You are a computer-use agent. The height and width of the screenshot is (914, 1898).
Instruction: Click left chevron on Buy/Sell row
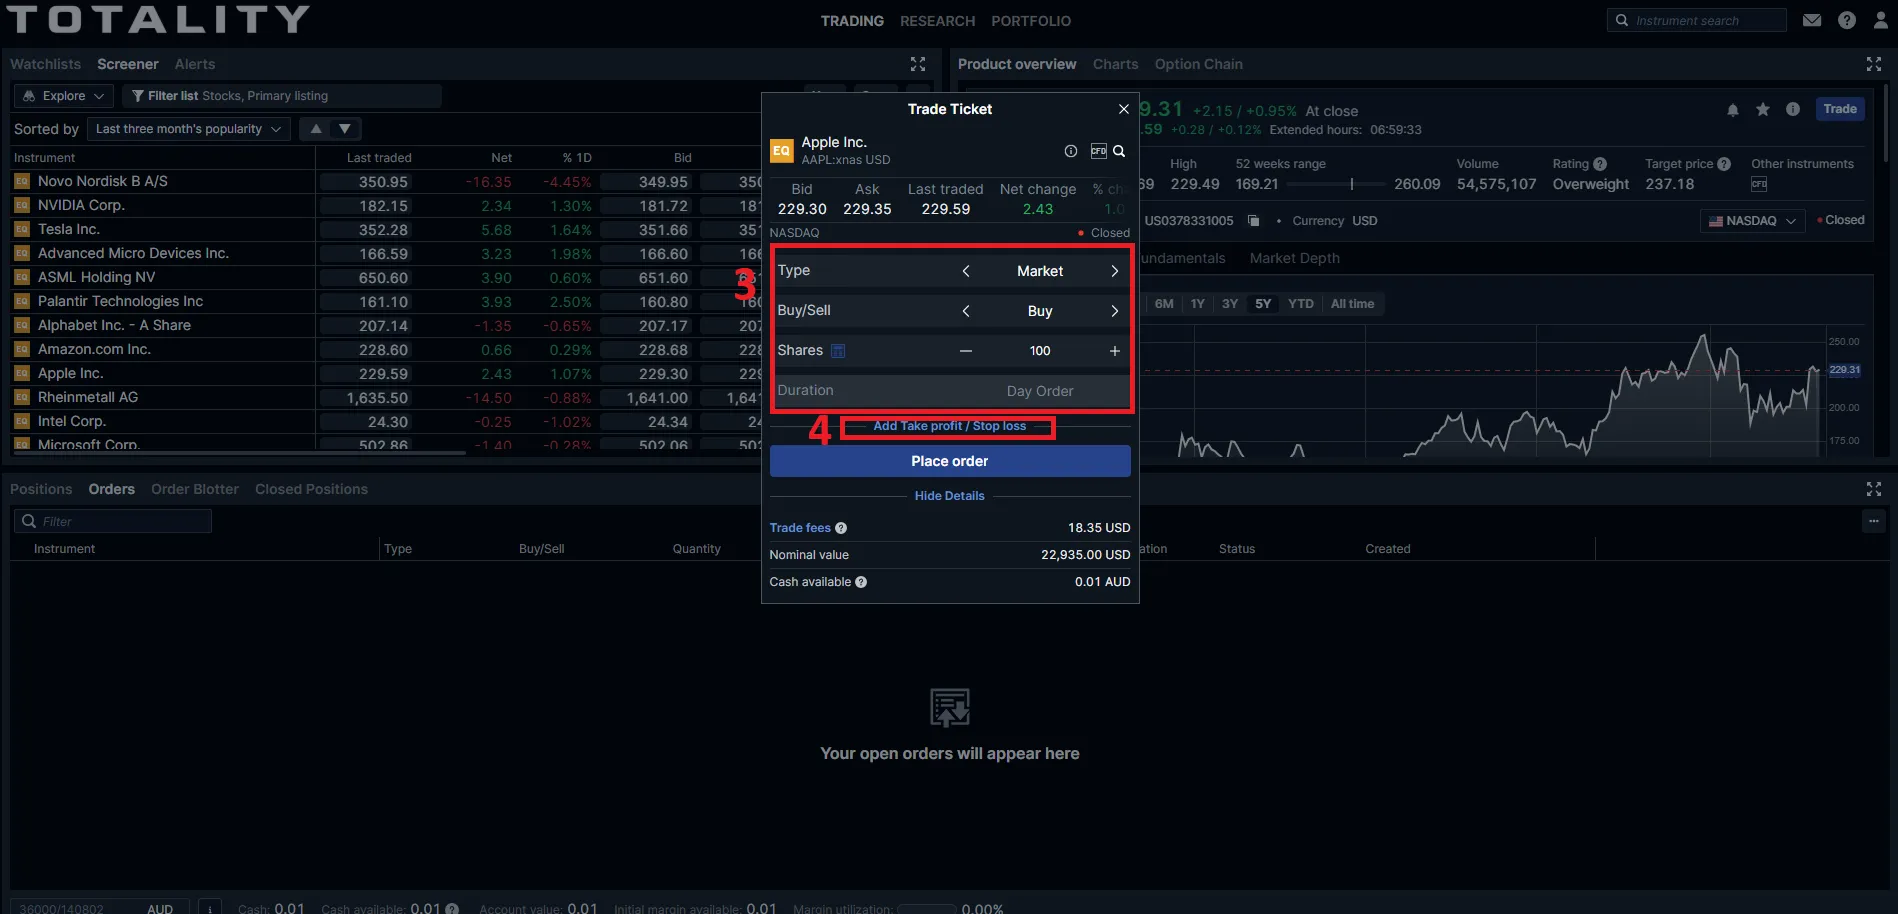(x=966, y=311)
